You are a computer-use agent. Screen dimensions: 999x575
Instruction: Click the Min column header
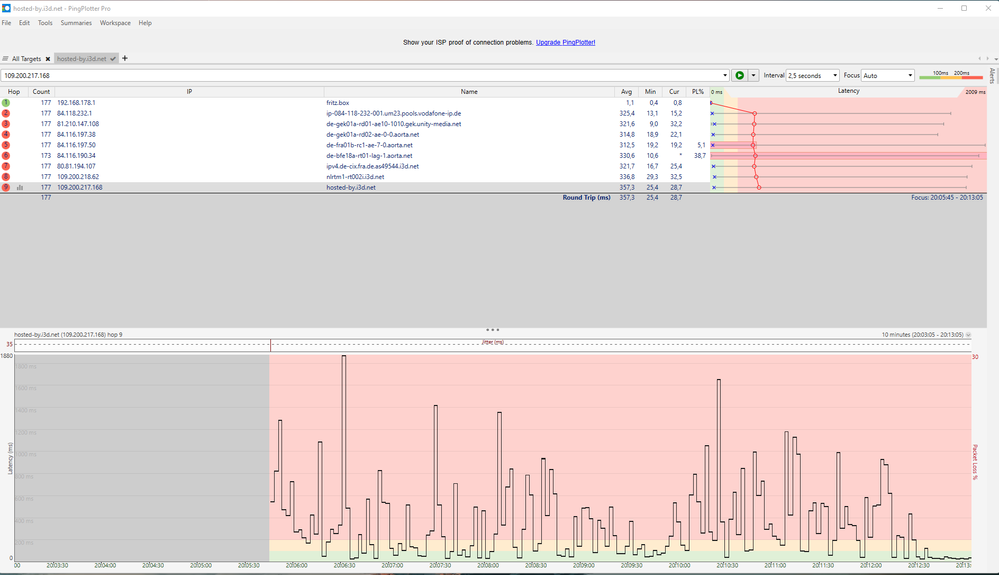coord(650,92)
